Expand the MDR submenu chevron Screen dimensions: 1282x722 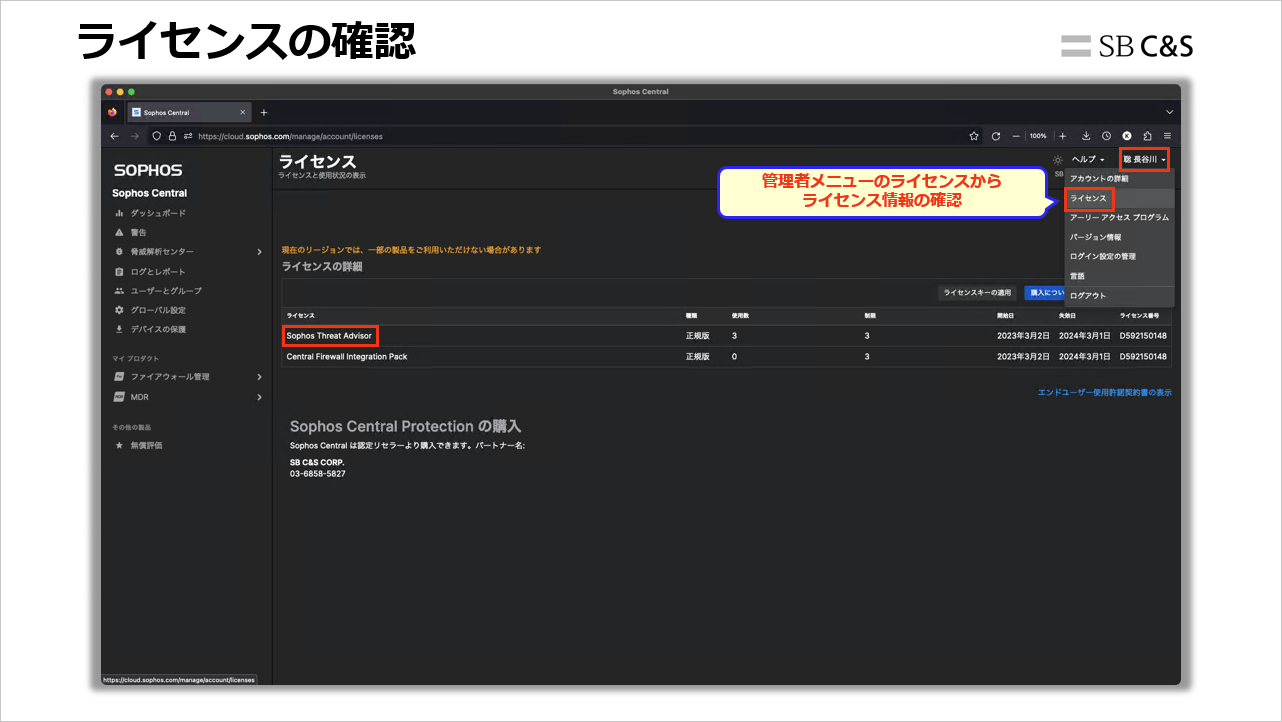259,397
